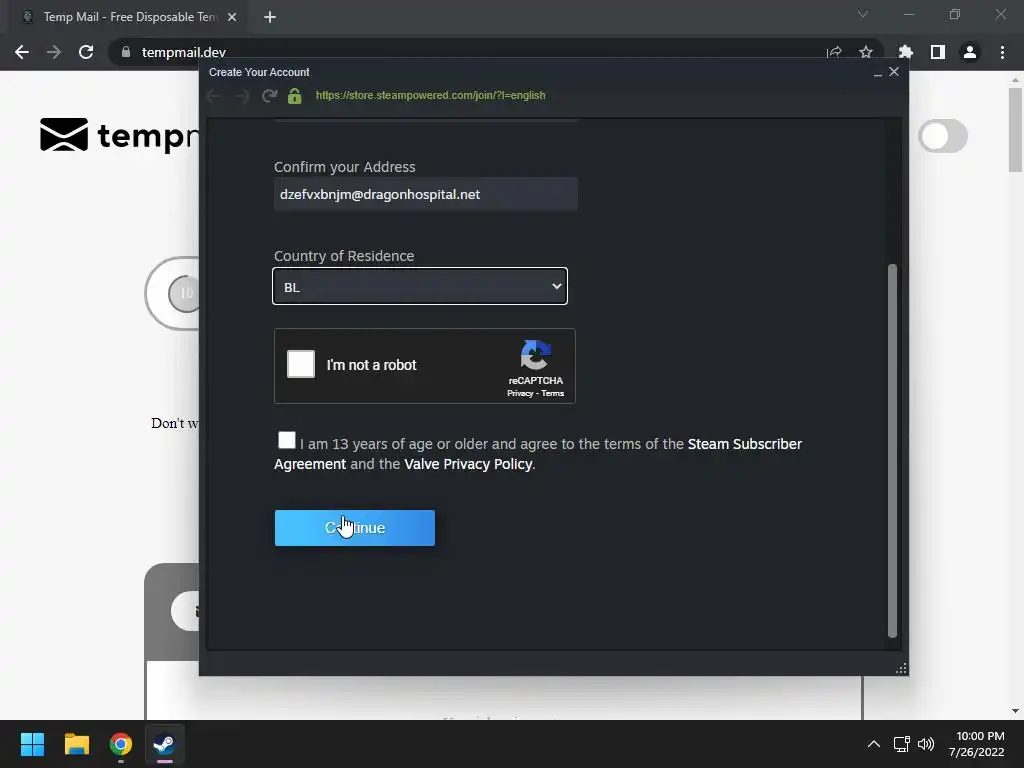The width and height of the screenshot is (1024, 768).
Task: Click the blue Continue button
Action: (x=355, y=528)
